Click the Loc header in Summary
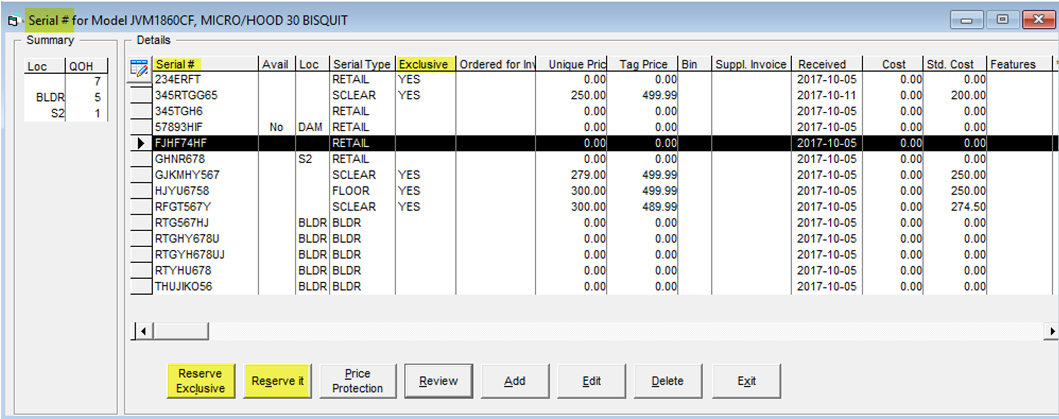The height and width of the screenshot is (419, 1059). (x=44, y=67)
